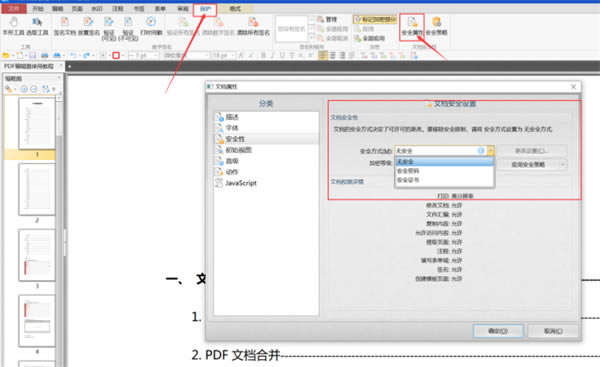Click the new document icon in quick toolbar

(x=20, y=55)
